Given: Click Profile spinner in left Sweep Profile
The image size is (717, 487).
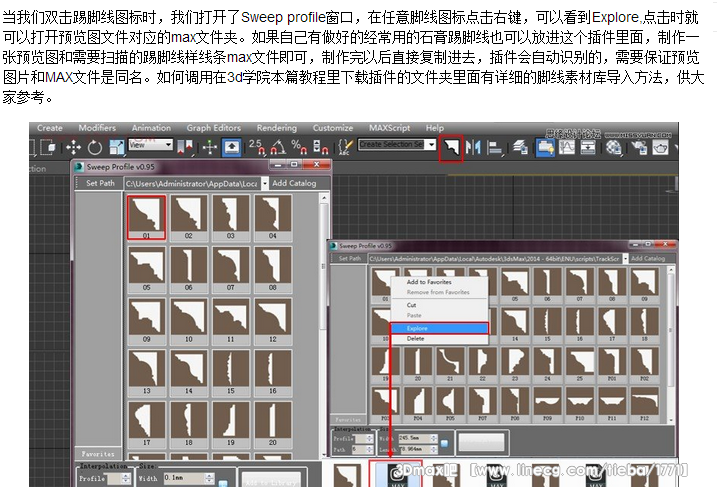Looking at the screenshot, I should 126,479.
